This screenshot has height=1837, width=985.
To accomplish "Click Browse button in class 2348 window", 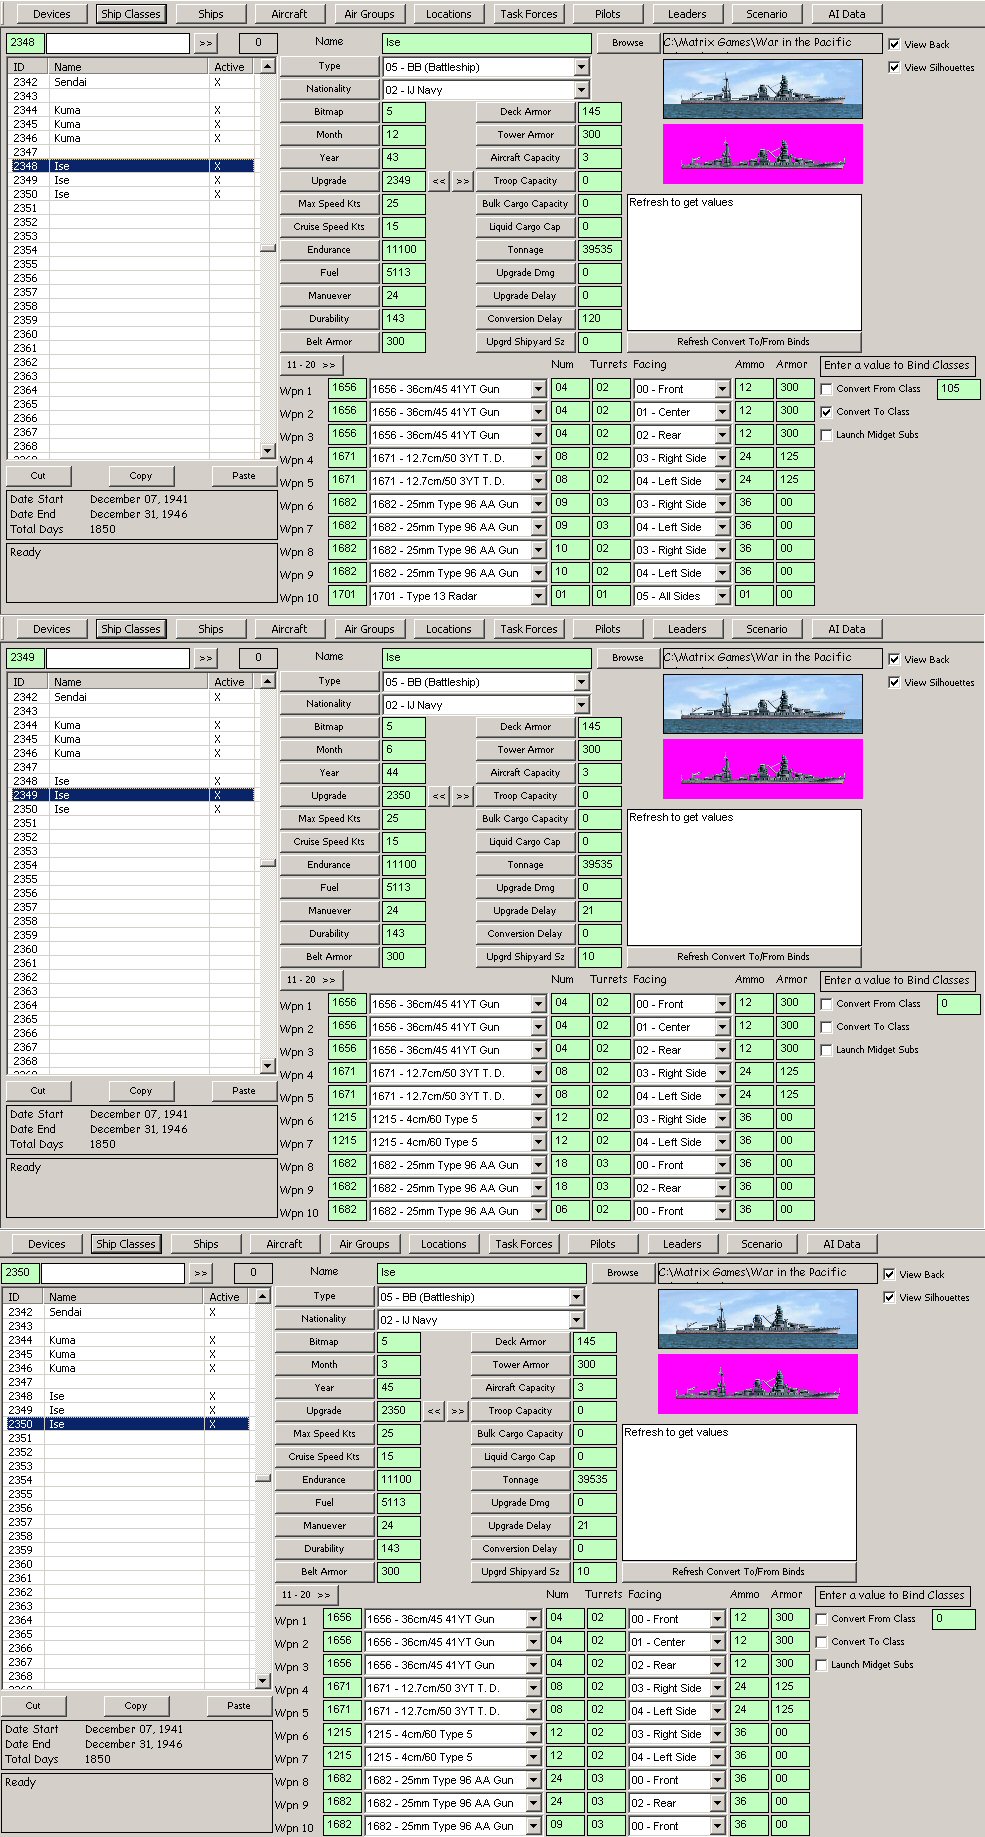I will 628,43.
